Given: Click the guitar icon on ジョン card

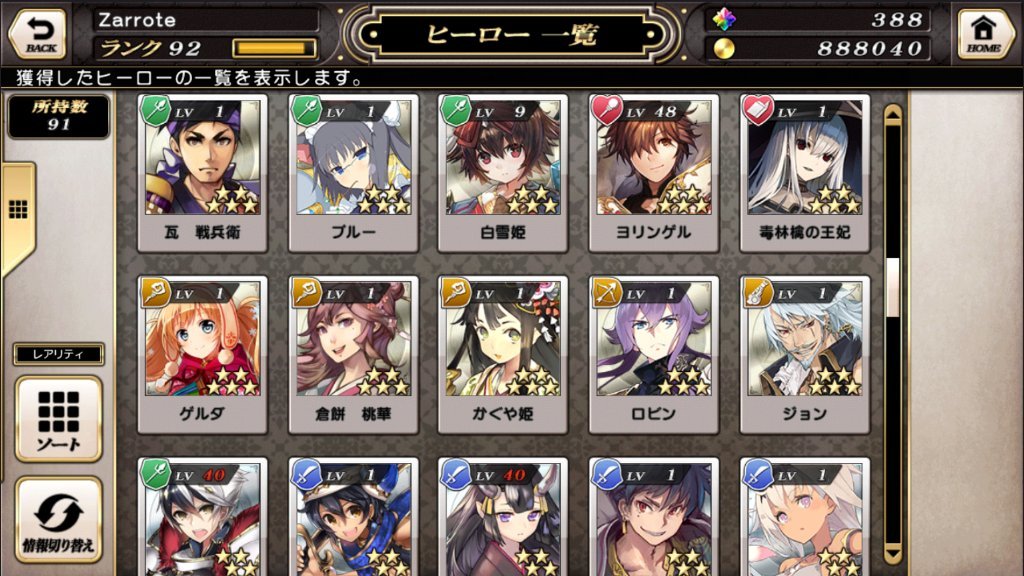Looking at the screenshot, I should coord(758,292).
